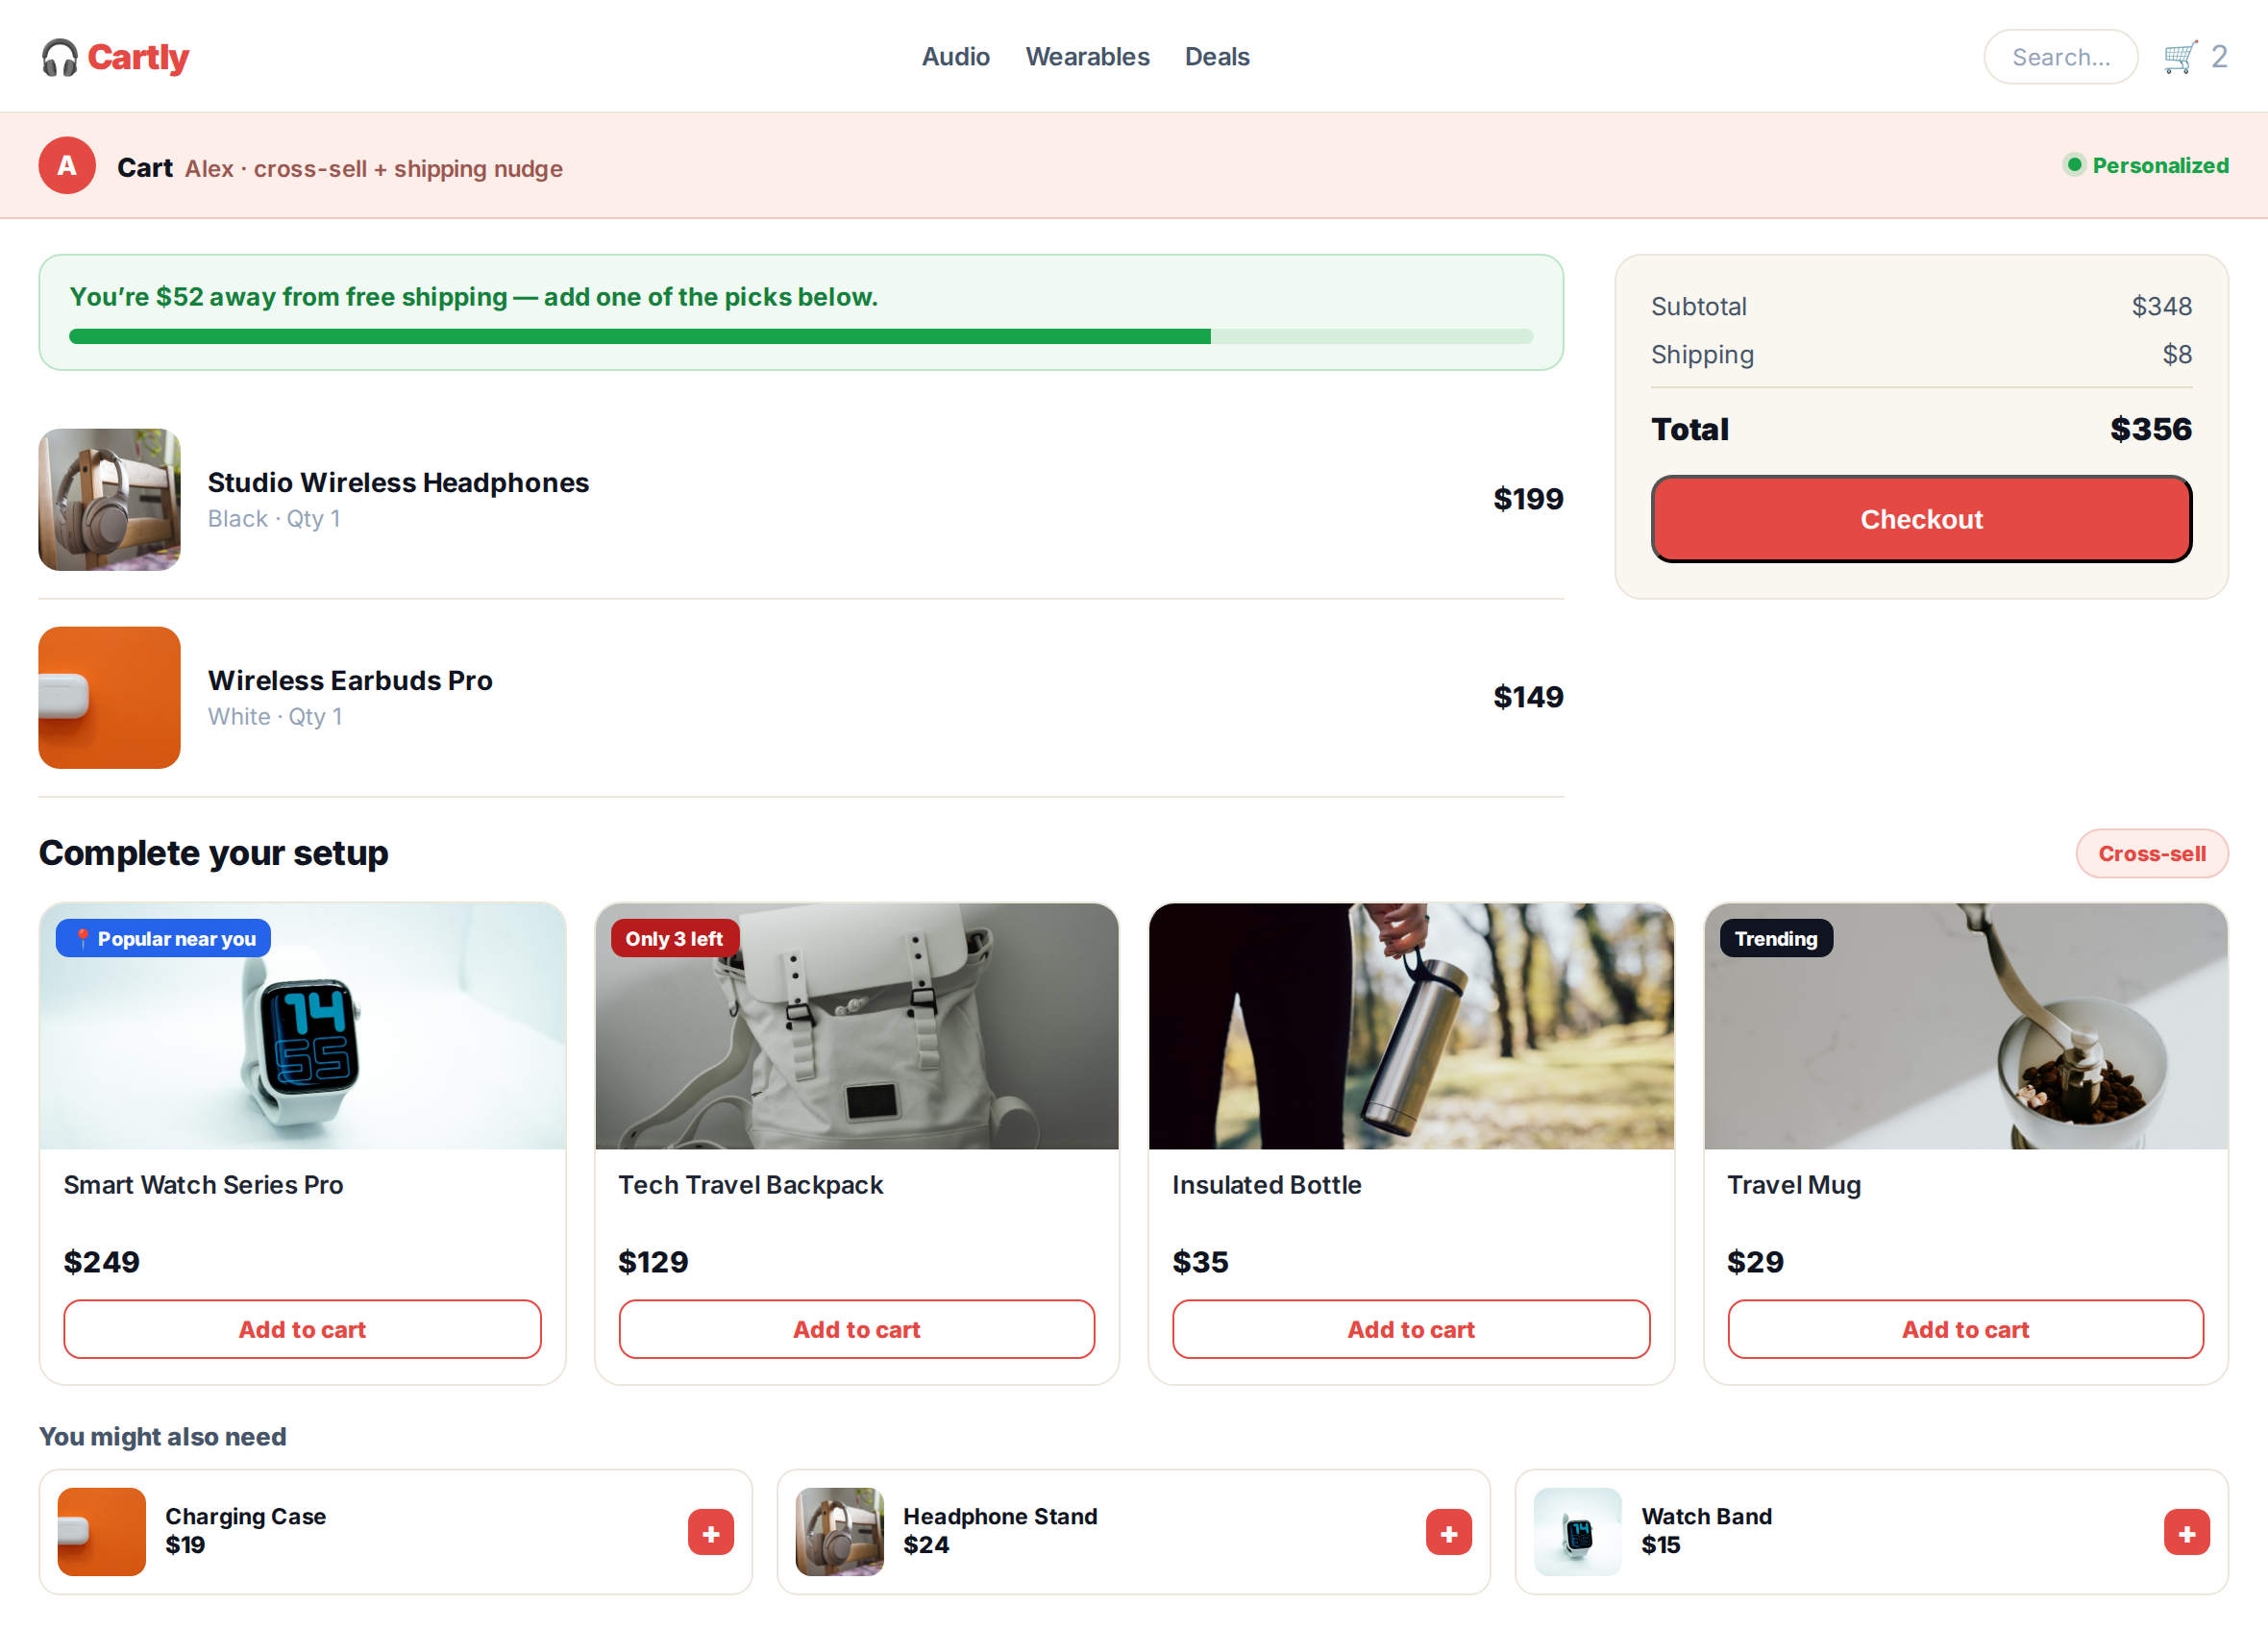View the Insulated Bottle image

(x=1411, y=1026)
